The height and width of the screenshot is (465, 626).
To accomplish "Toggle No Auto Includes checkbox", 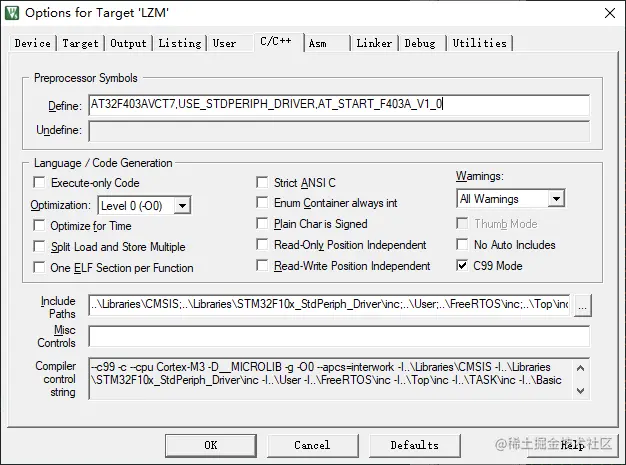I will (462, 245).
